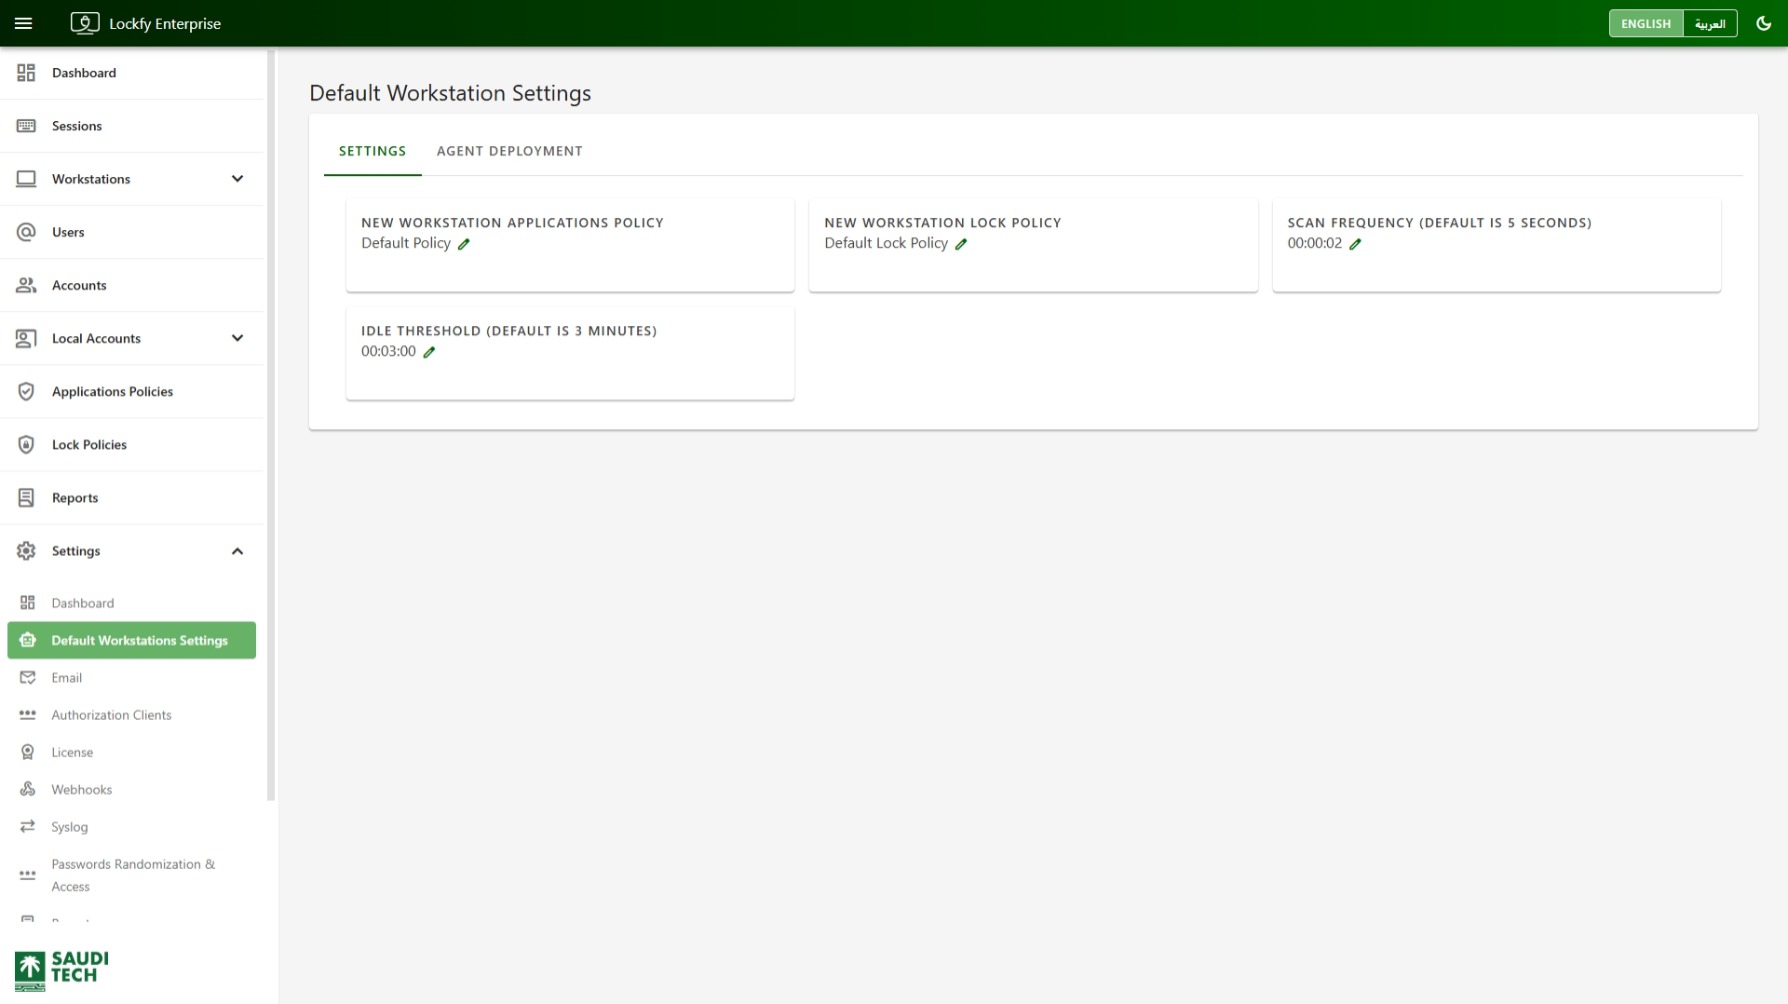Open the Settings sub-menu Dashboard item

tap(132, 603)
